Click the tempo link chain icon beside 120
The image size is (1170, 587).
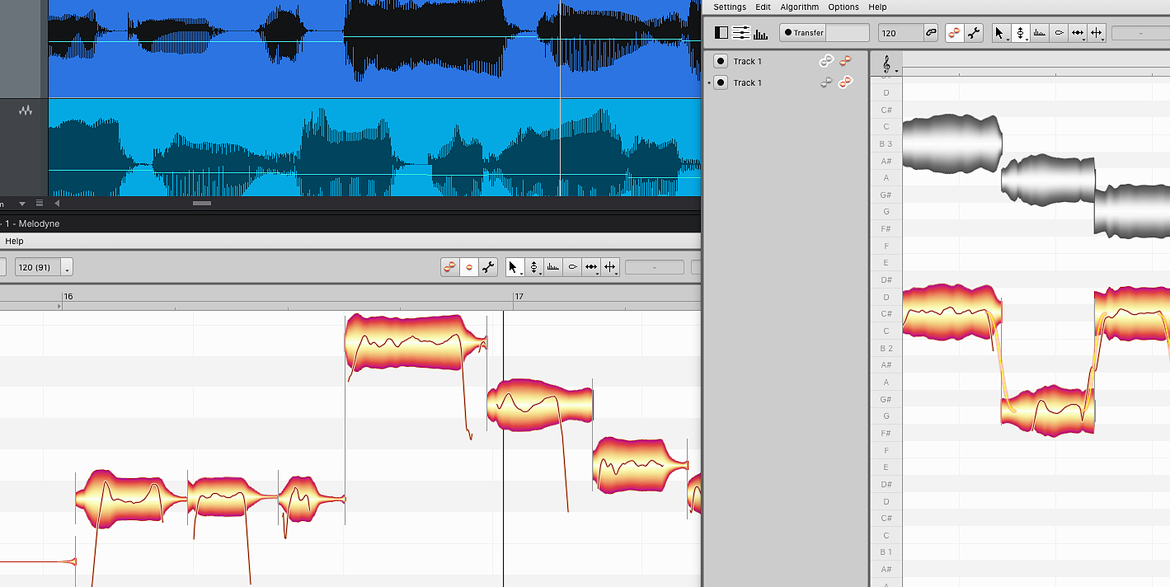(x=930, y=33)
